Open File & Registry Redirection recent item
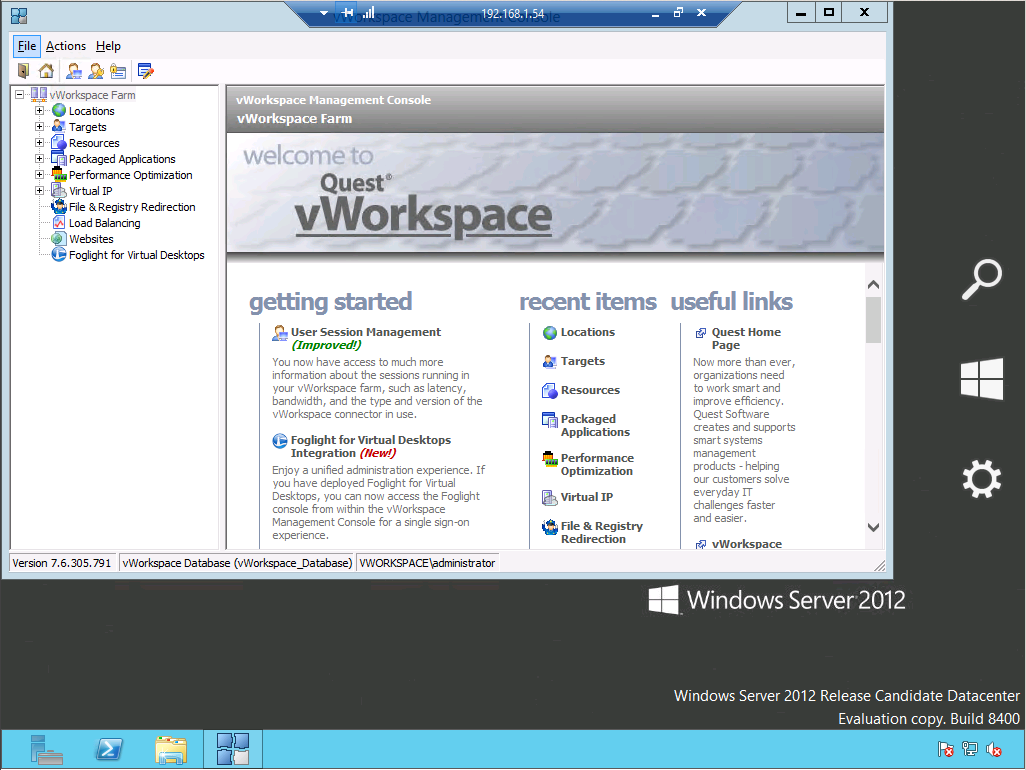The width and height of the screenshot is (1026, 770). click(x=601, y=533)
